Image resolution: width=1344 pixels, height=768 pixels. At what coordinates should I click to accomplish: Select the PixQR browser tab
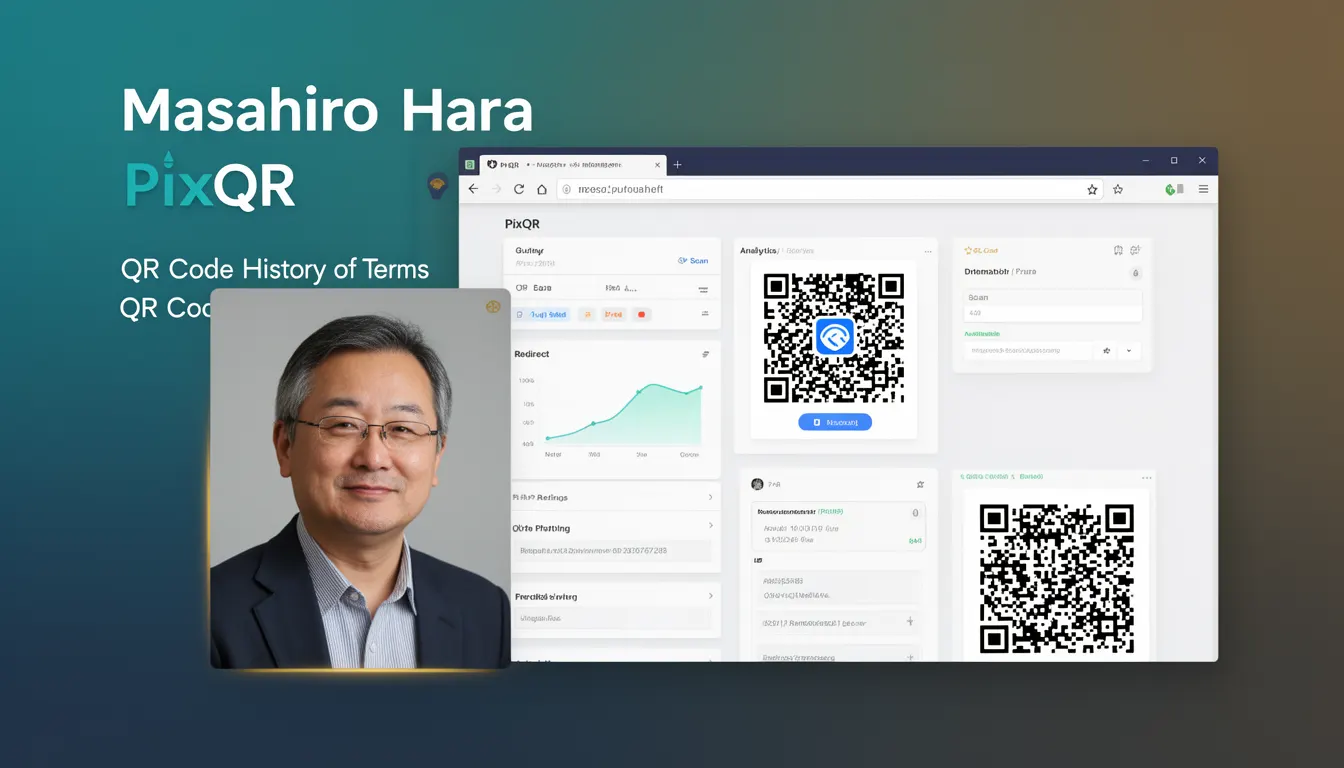click(x=573, y=164)
